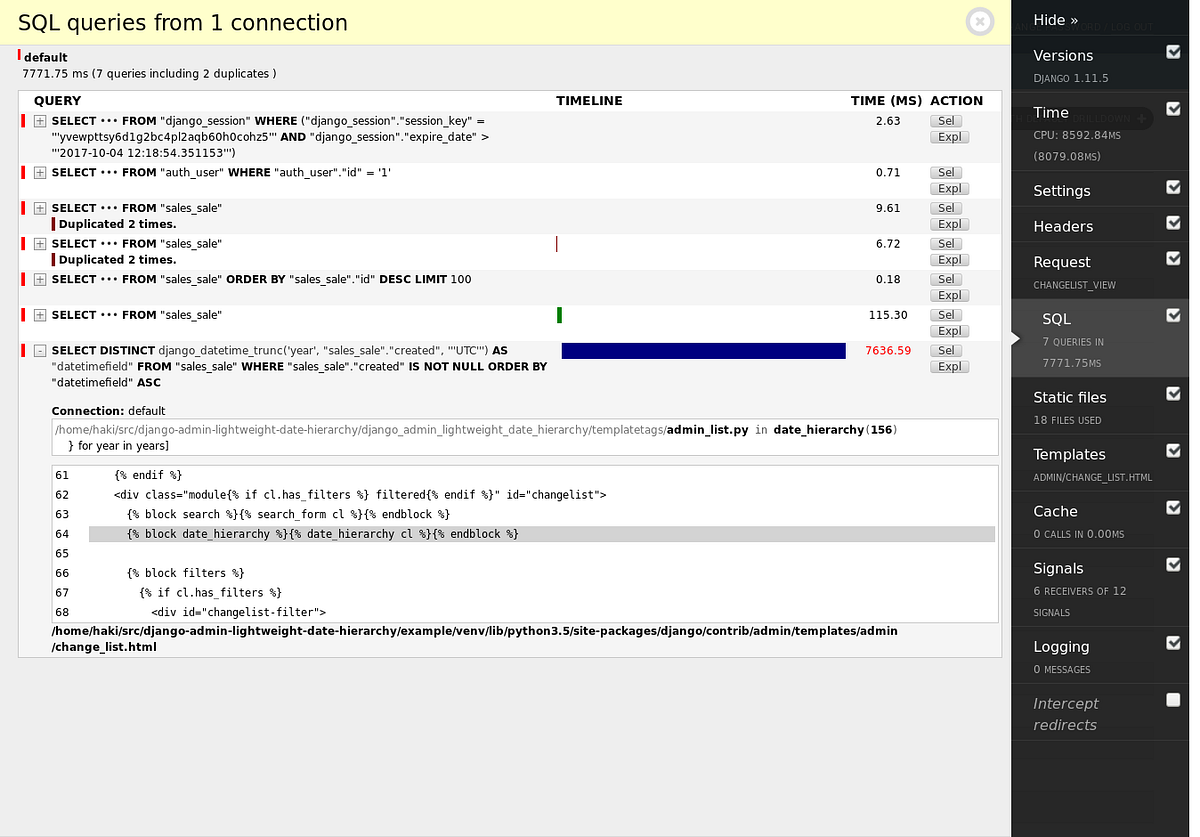Select the highlighted date_hierarchy code line

320,533
